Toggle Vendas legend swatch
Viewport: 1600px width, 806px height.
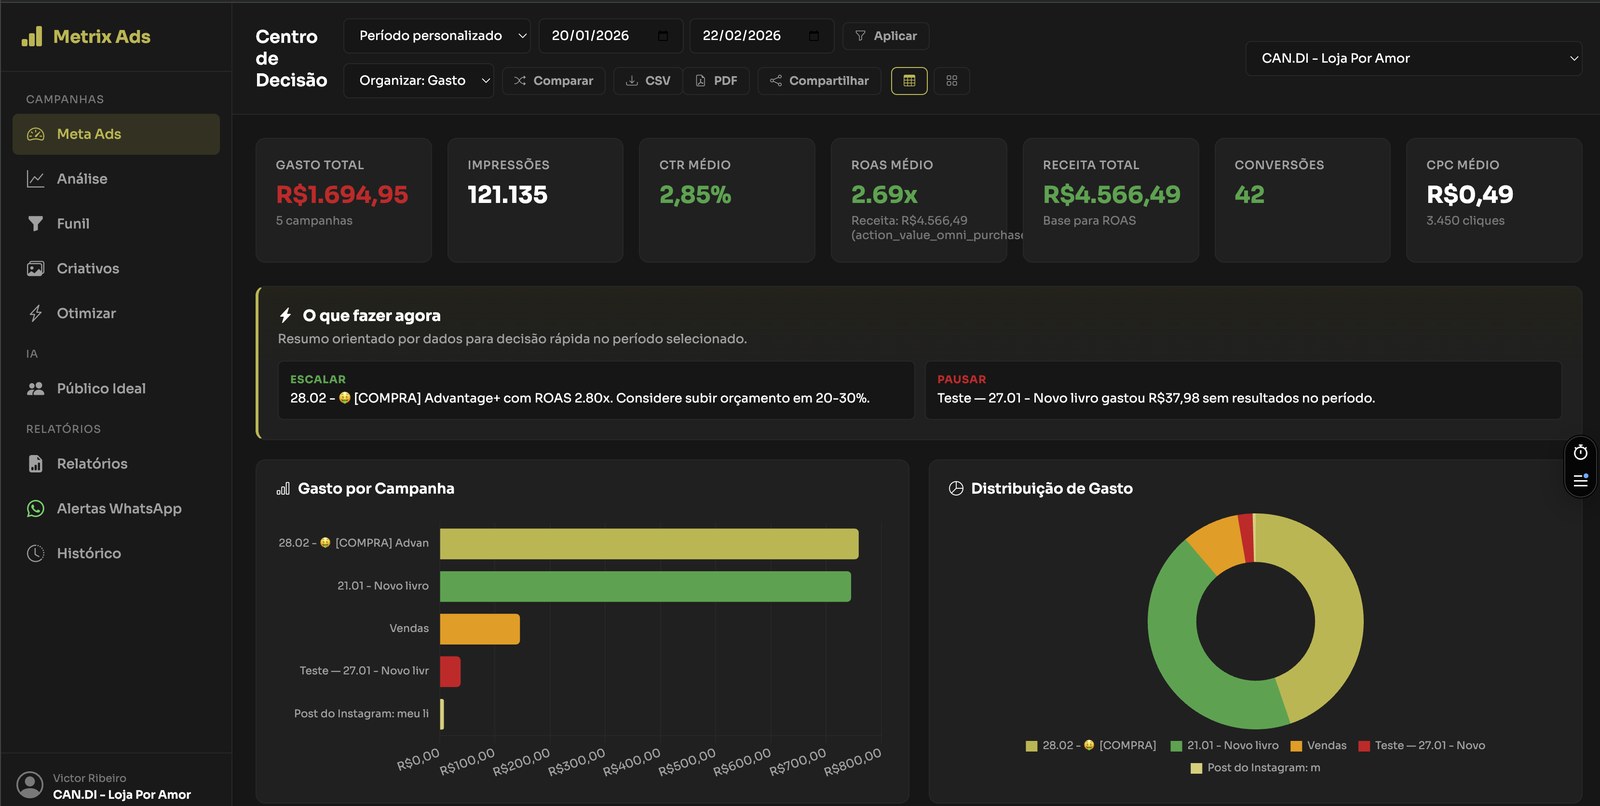(x=1296, y=746)
